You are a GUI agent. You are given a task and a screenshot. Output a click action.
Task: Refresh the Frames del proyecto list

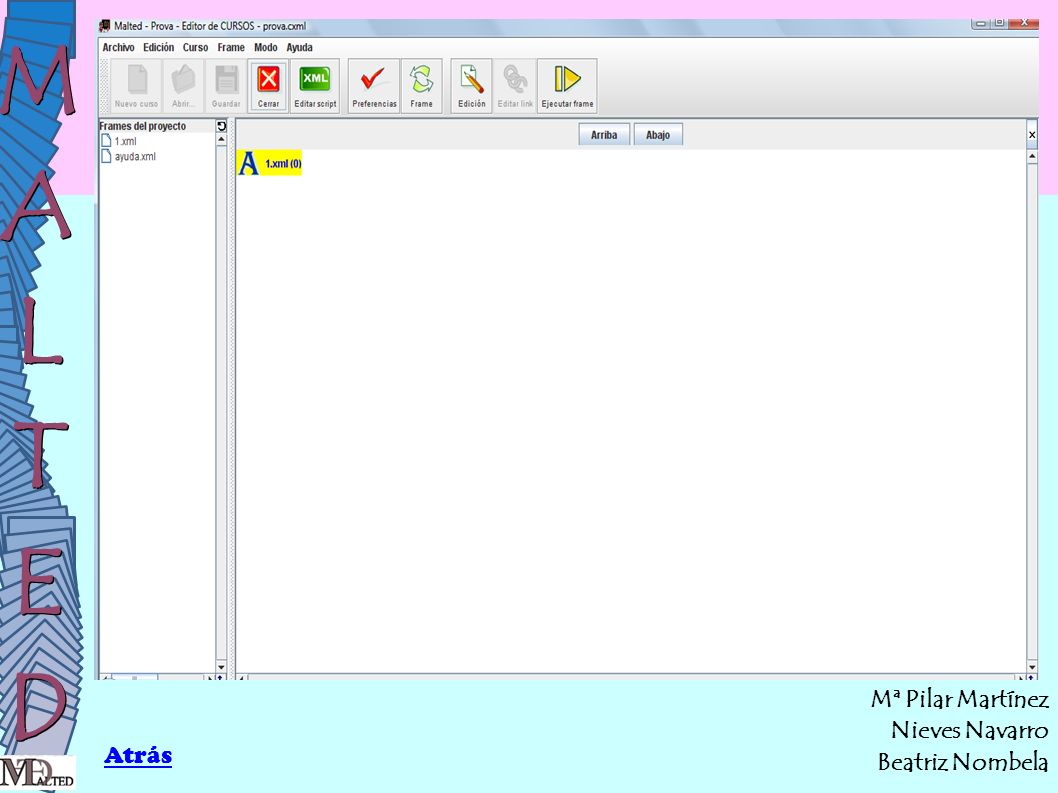221,126
